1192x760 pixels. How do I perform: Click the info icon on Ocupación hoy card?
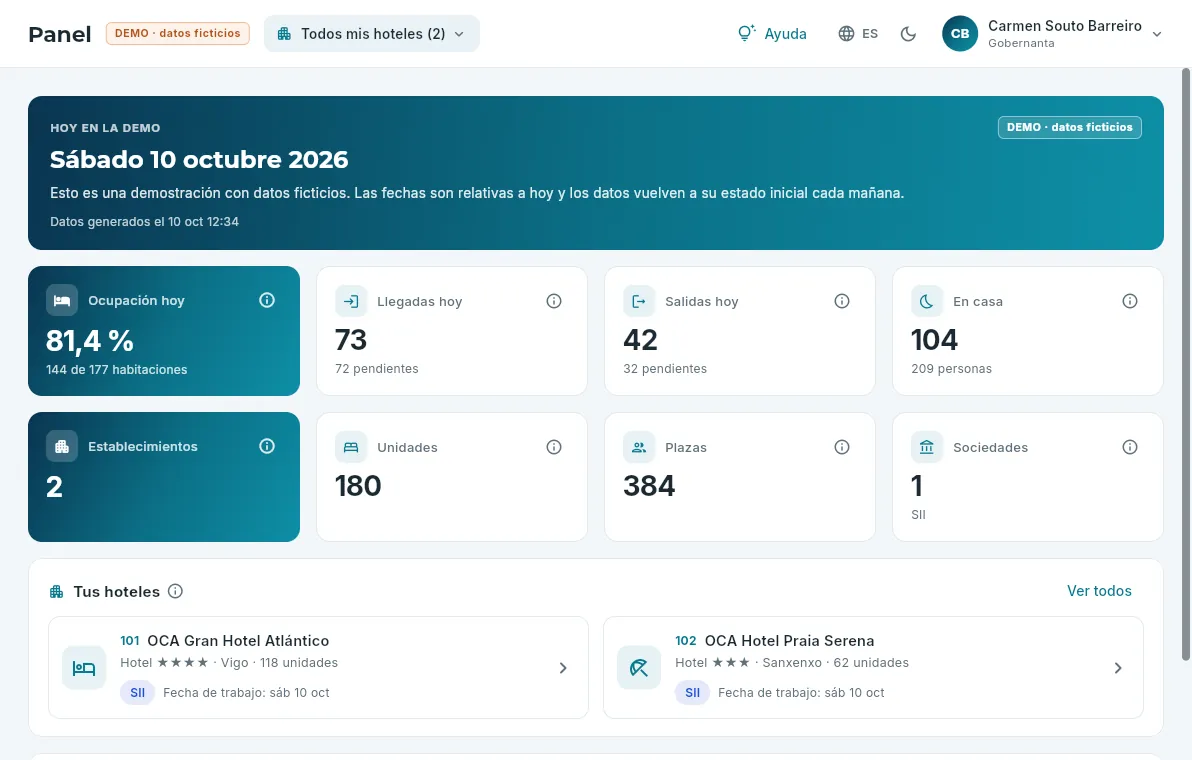click(x=267, y=300)
